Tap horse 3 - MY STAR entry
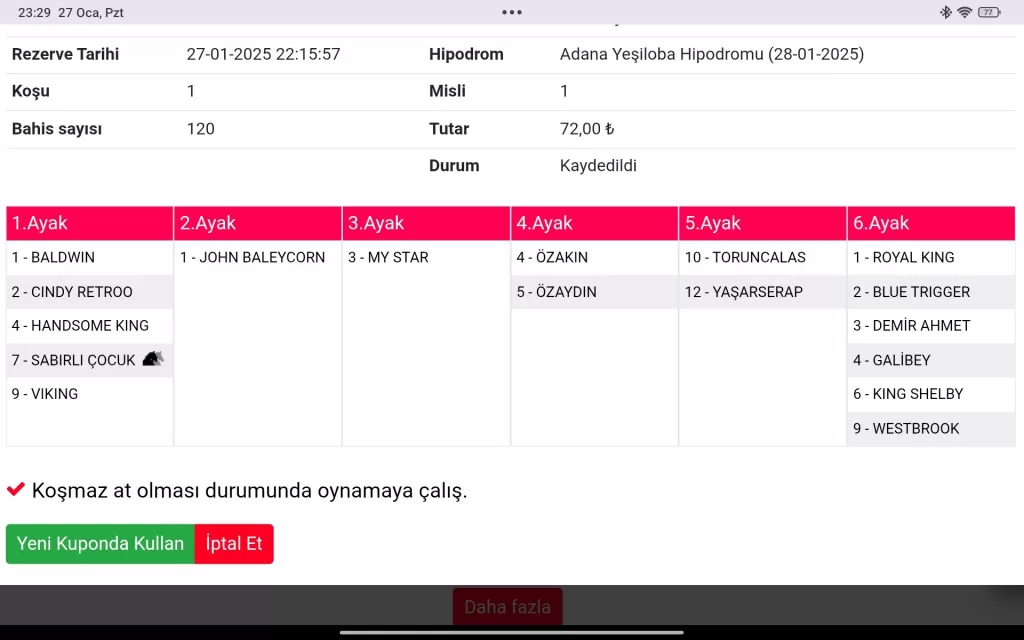Viewport: 1024px width, 640px height. click(x=388, y=257)
